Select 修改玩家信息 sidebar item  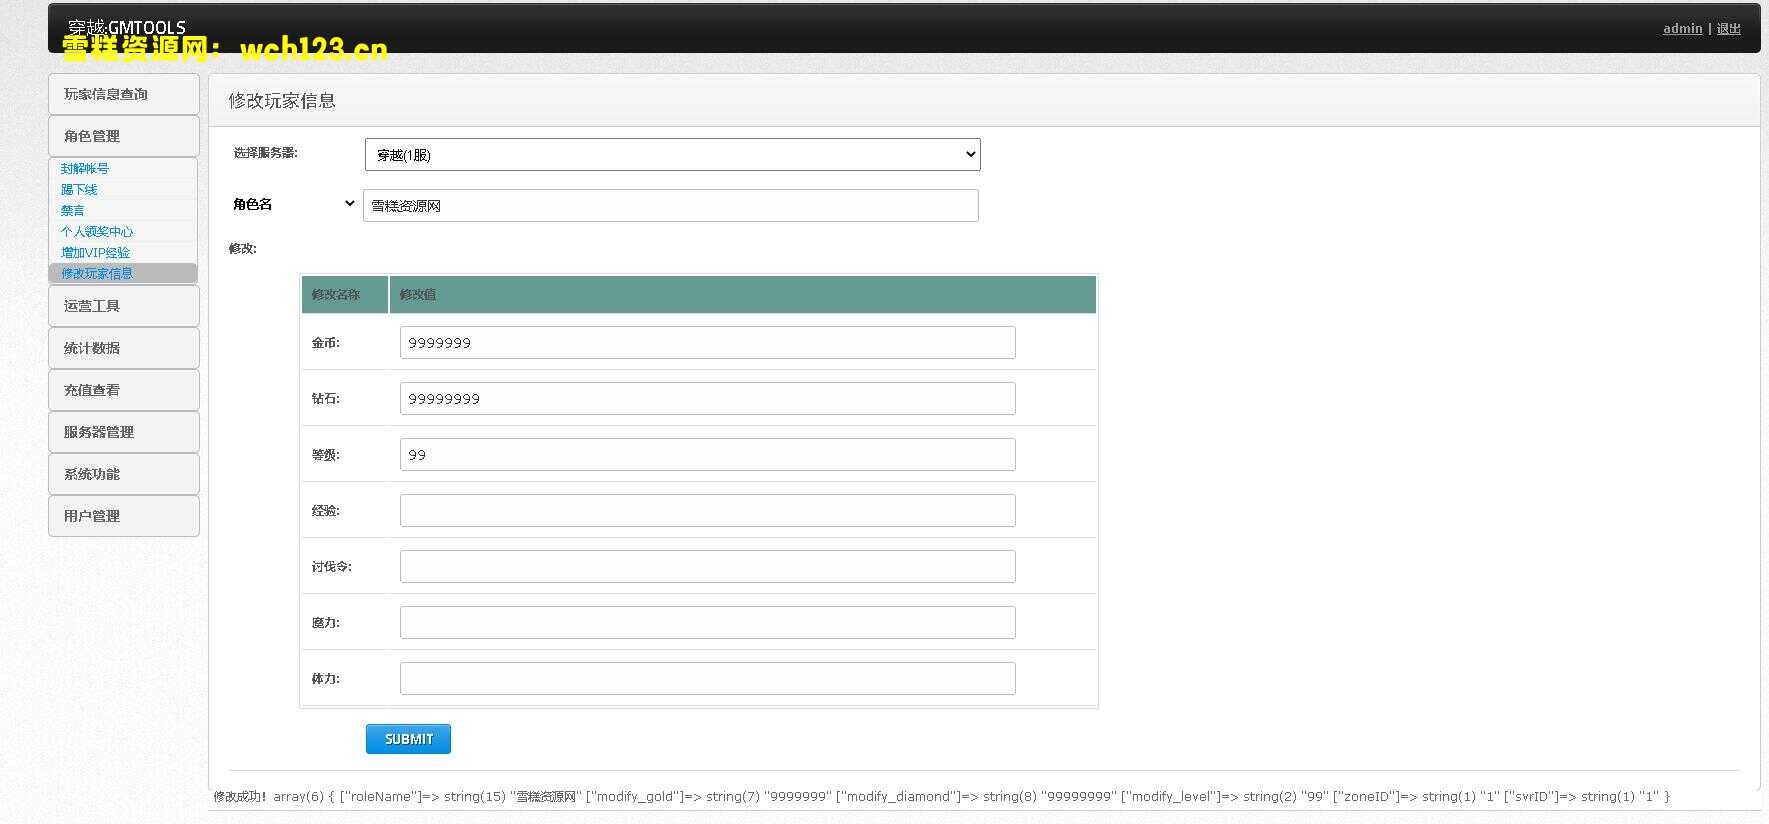pos(97,274)
